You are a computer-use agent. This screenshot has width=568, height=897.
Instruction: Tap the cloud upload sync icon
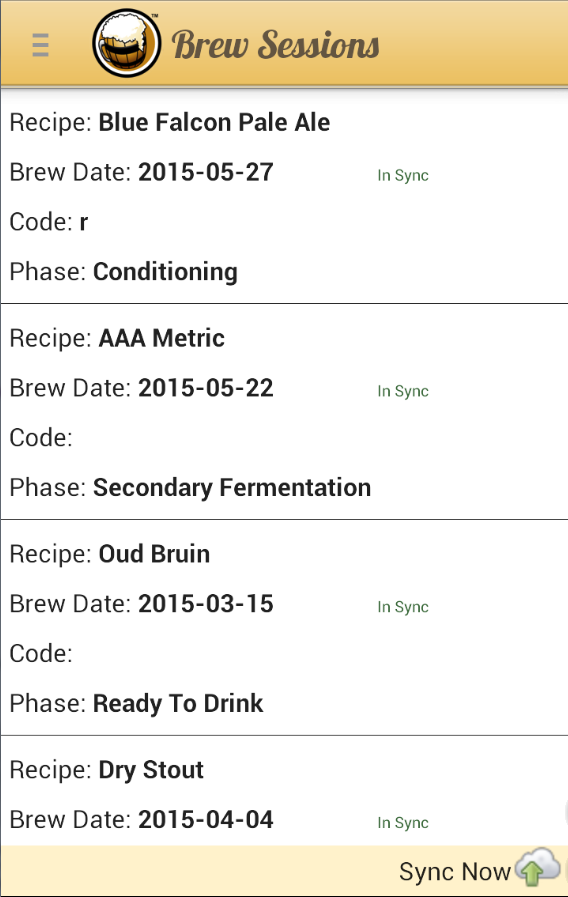point(537,868)
